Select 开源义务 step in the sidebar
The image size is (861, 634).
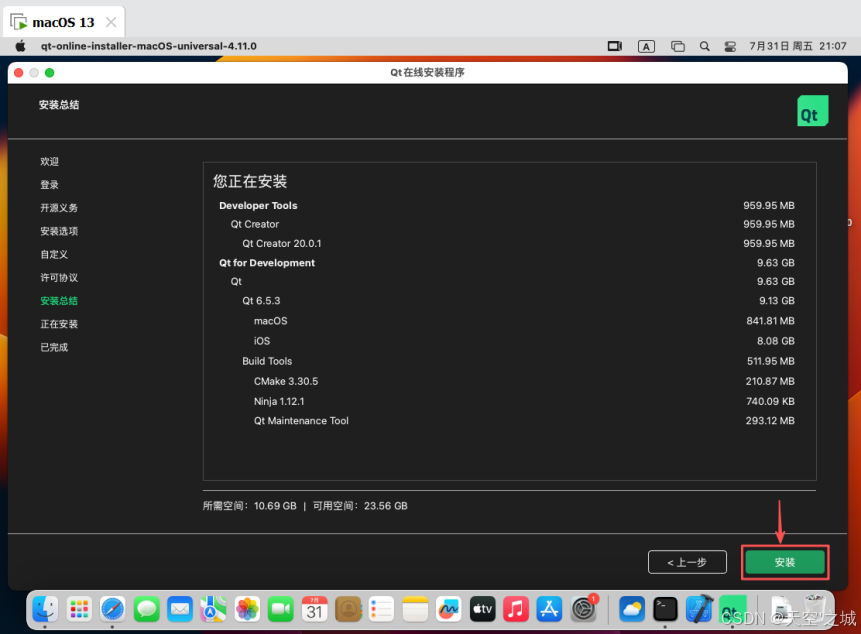pyautogui.click(x=59, y=207)
